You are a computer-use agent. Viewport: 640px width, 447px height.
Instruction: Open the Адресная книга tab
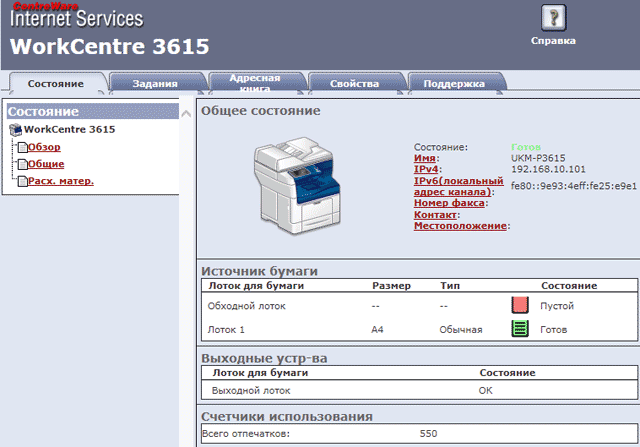[255, 84]
